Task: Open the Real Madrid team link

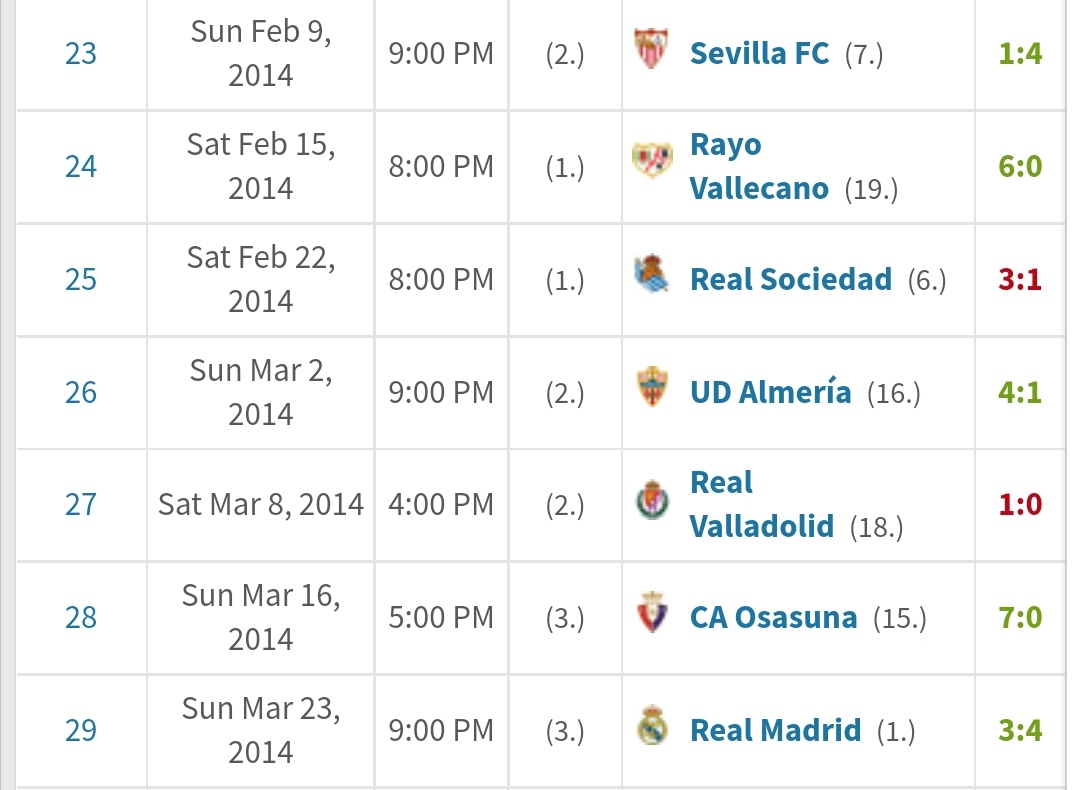Action: [x=775, y=730]
